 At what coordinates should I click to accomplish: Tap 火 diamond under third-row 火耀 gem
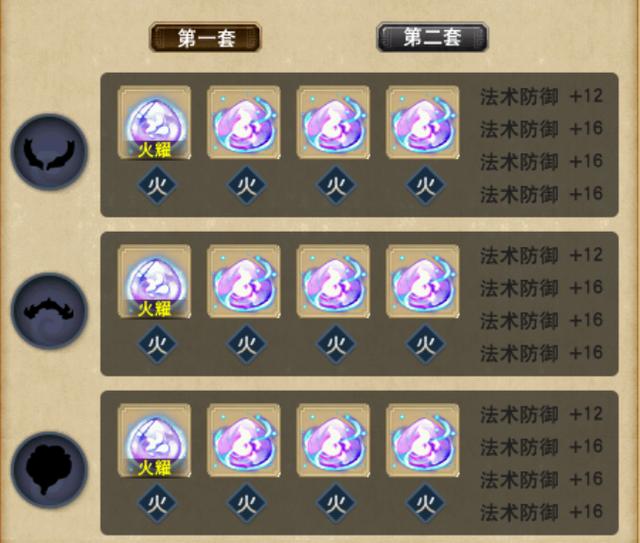(x=157, y=503)
